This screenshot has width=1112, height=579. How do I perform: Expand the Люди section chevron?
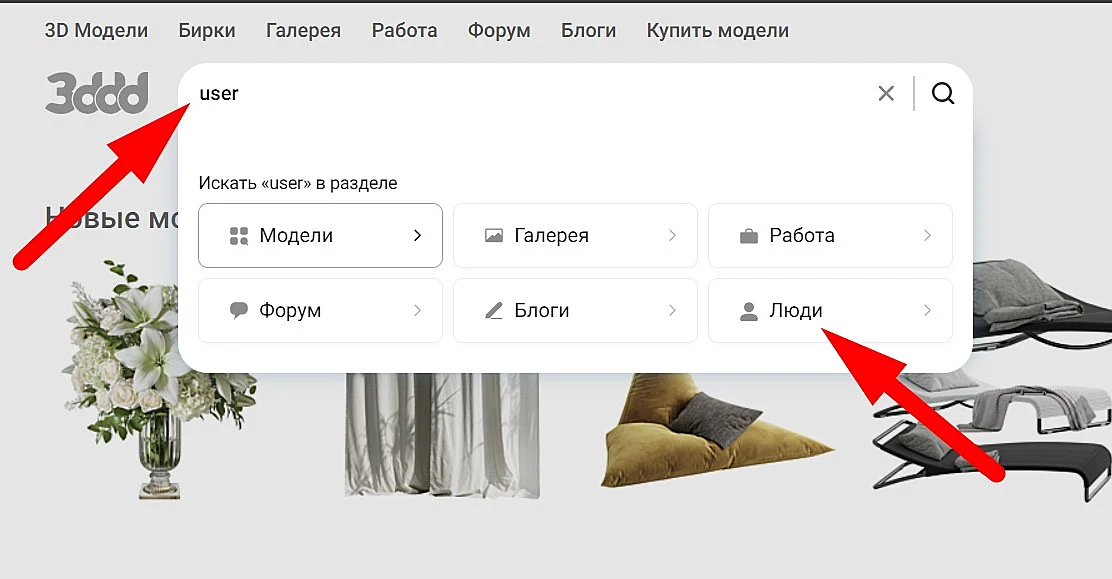coord(927,310)
